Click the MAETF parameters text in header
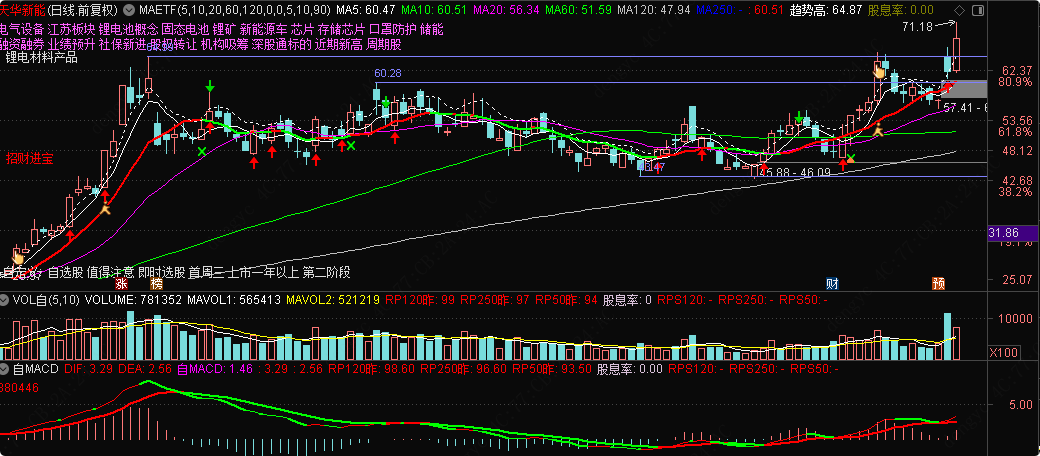This screenshot has width=1040, height=456. coord(233,11)
